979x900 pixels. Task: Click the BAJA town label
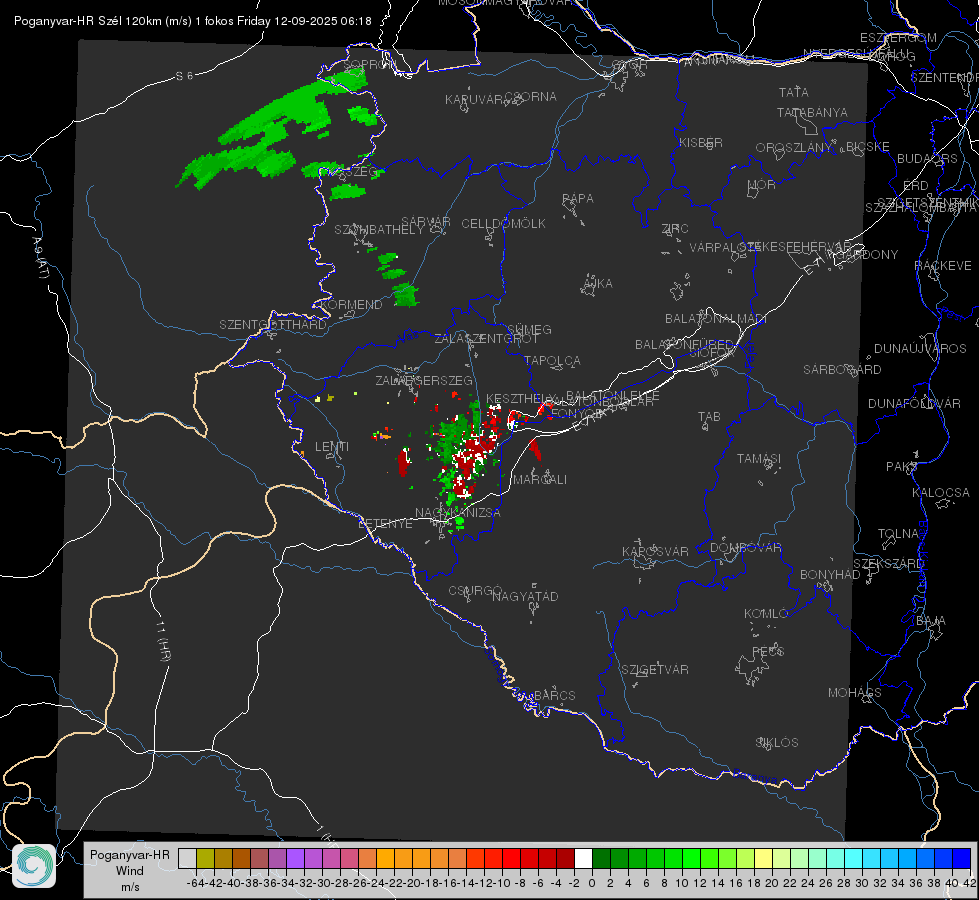(931, 621)
